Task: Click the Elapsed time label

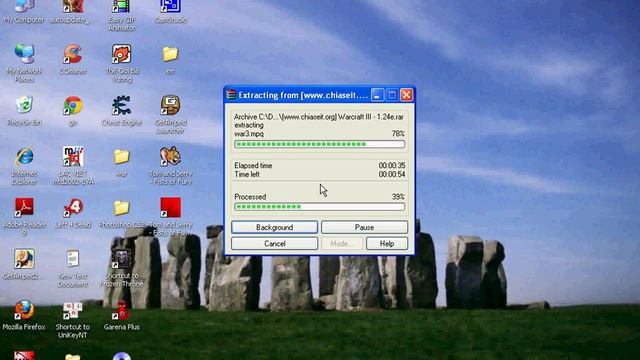Action: [x=253, y=166]
